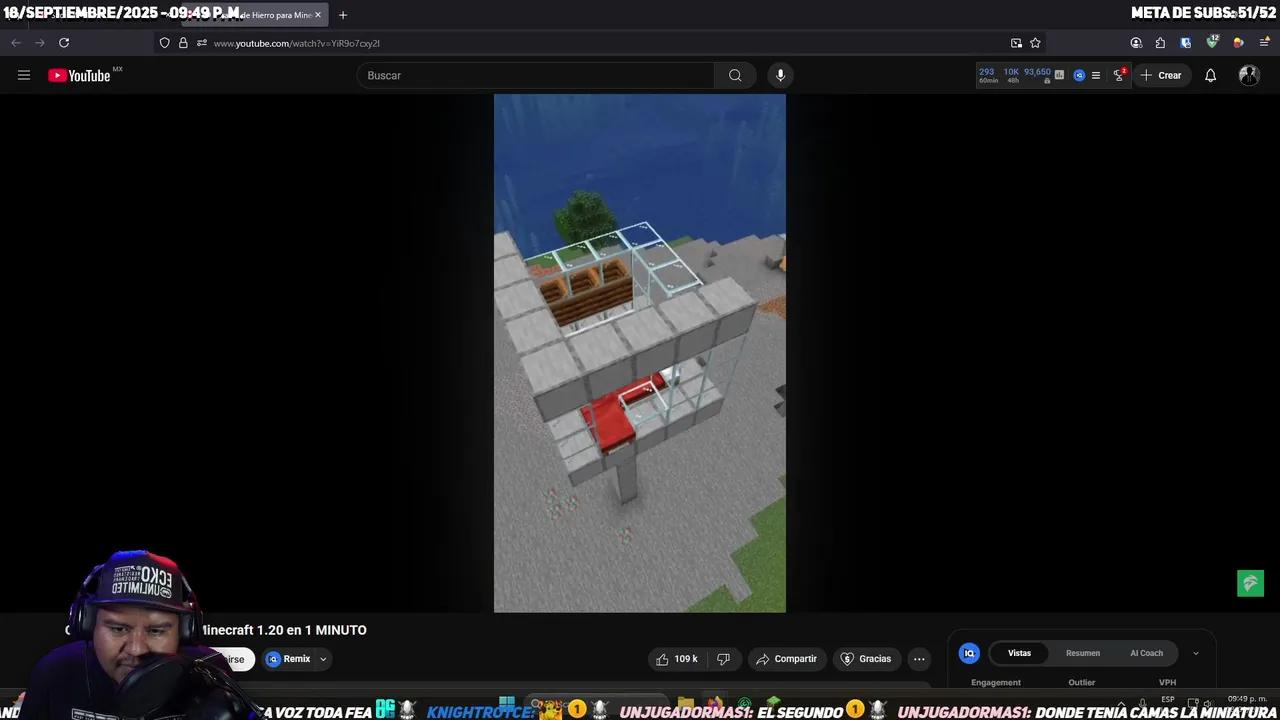Show site security padlock info
The image size is (1280, 720).
tap(183, 43)
